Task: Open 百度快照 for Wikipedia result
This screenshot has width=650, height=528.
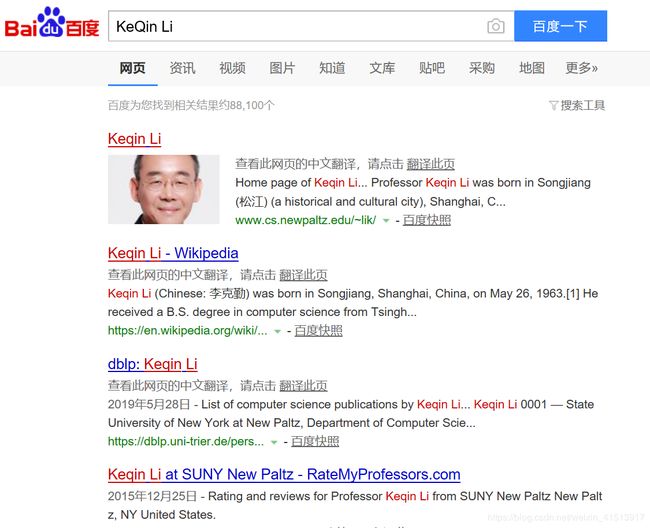Action: (318, 331)
